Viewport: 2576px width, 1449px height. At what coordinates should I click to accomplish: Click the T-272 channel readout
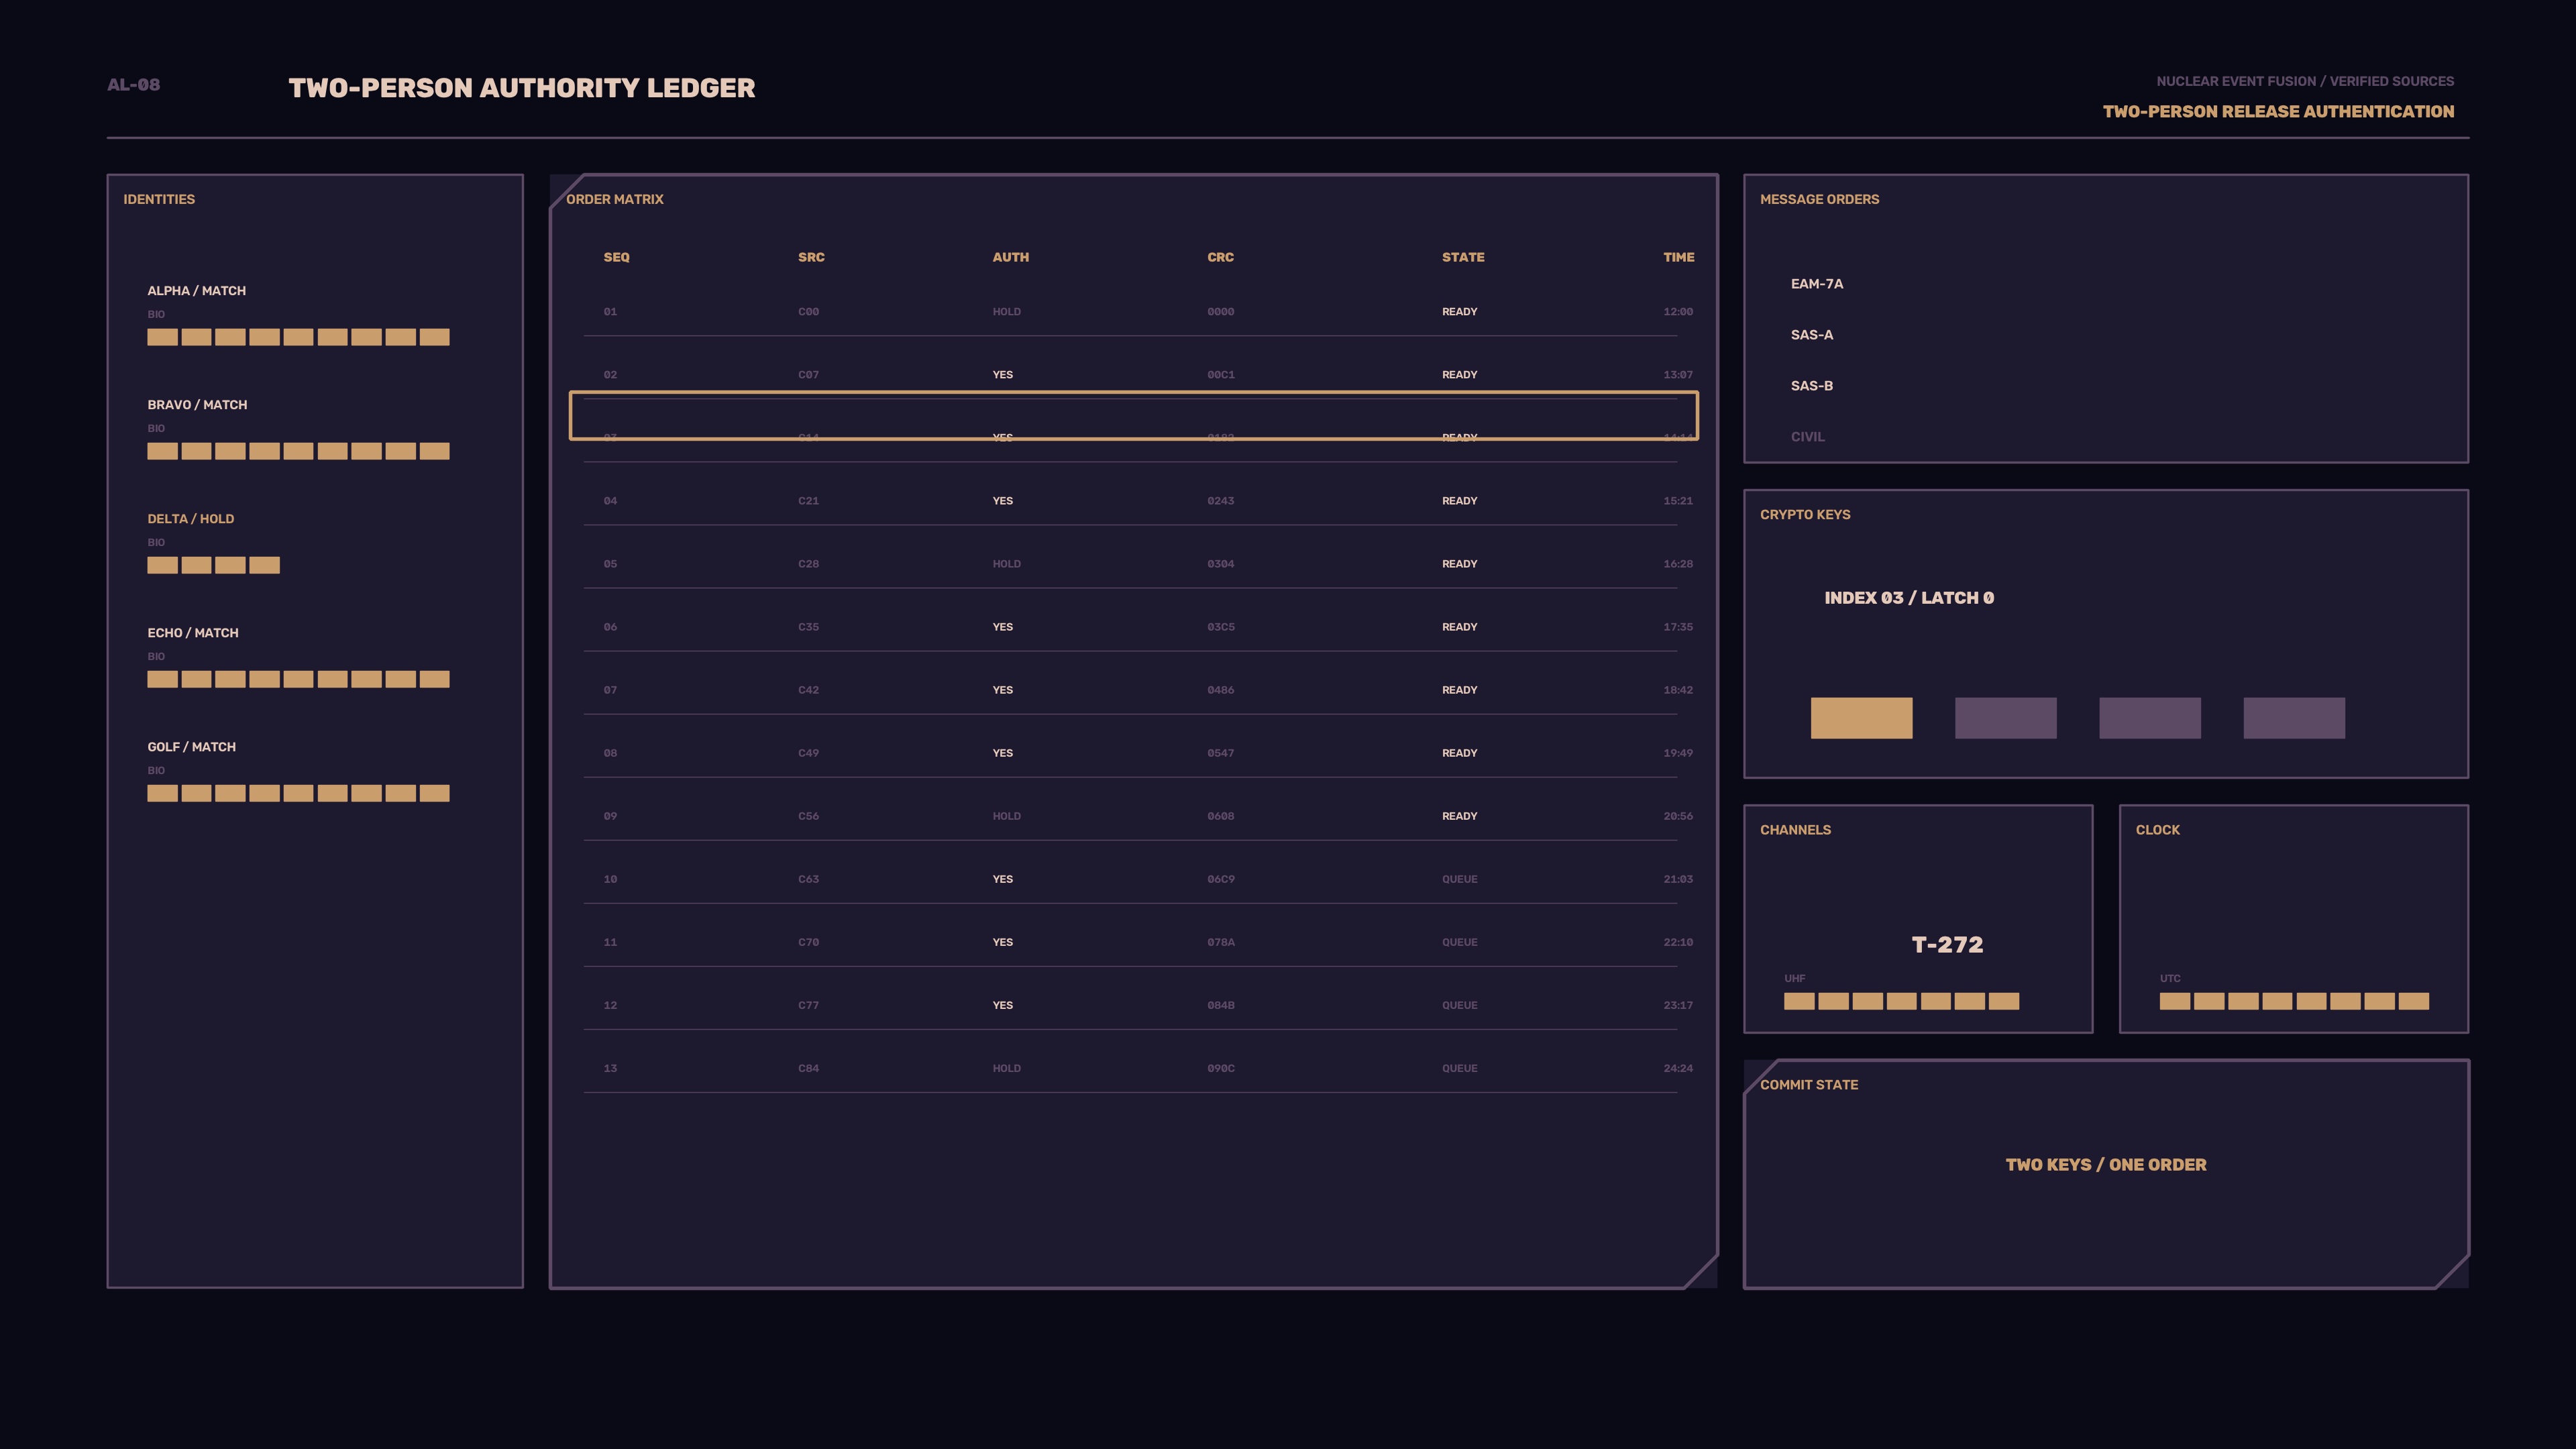(x=1947, y=945)
